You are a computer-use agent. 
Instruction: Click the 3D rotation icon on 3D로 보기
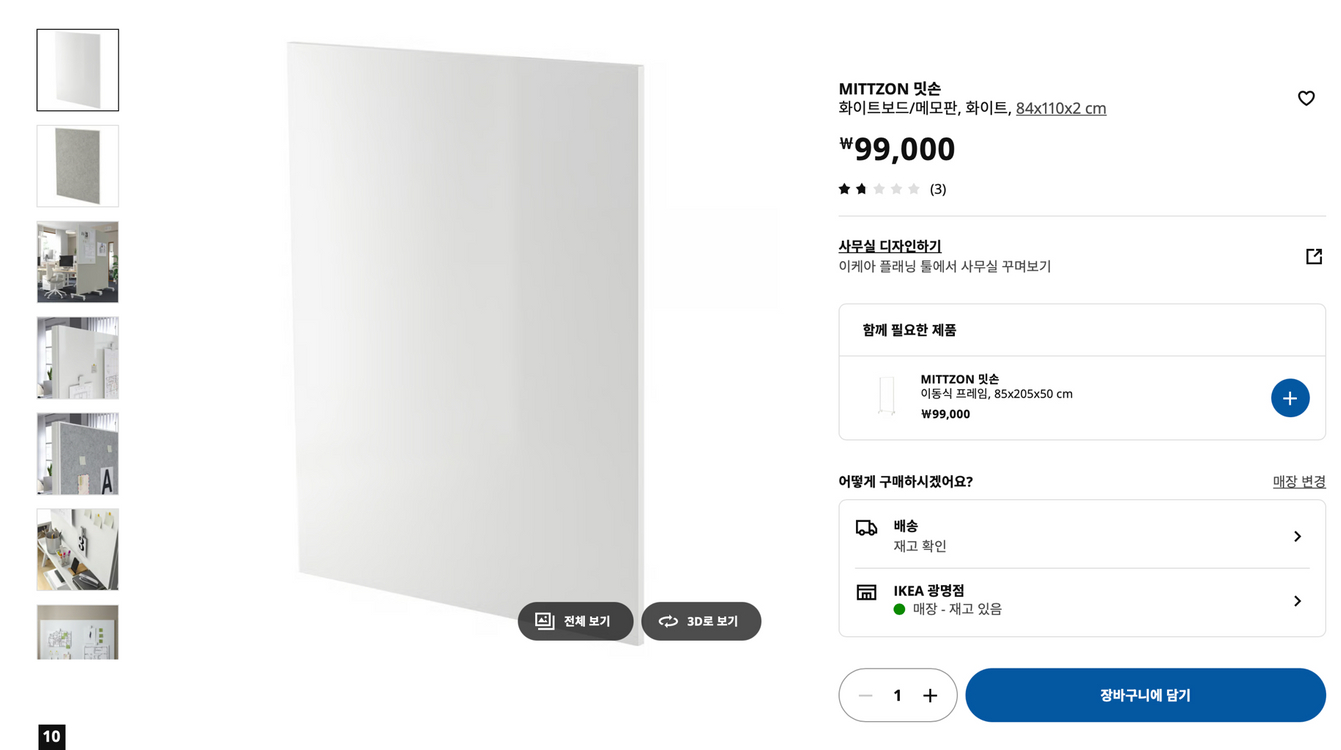coord(668,621)
